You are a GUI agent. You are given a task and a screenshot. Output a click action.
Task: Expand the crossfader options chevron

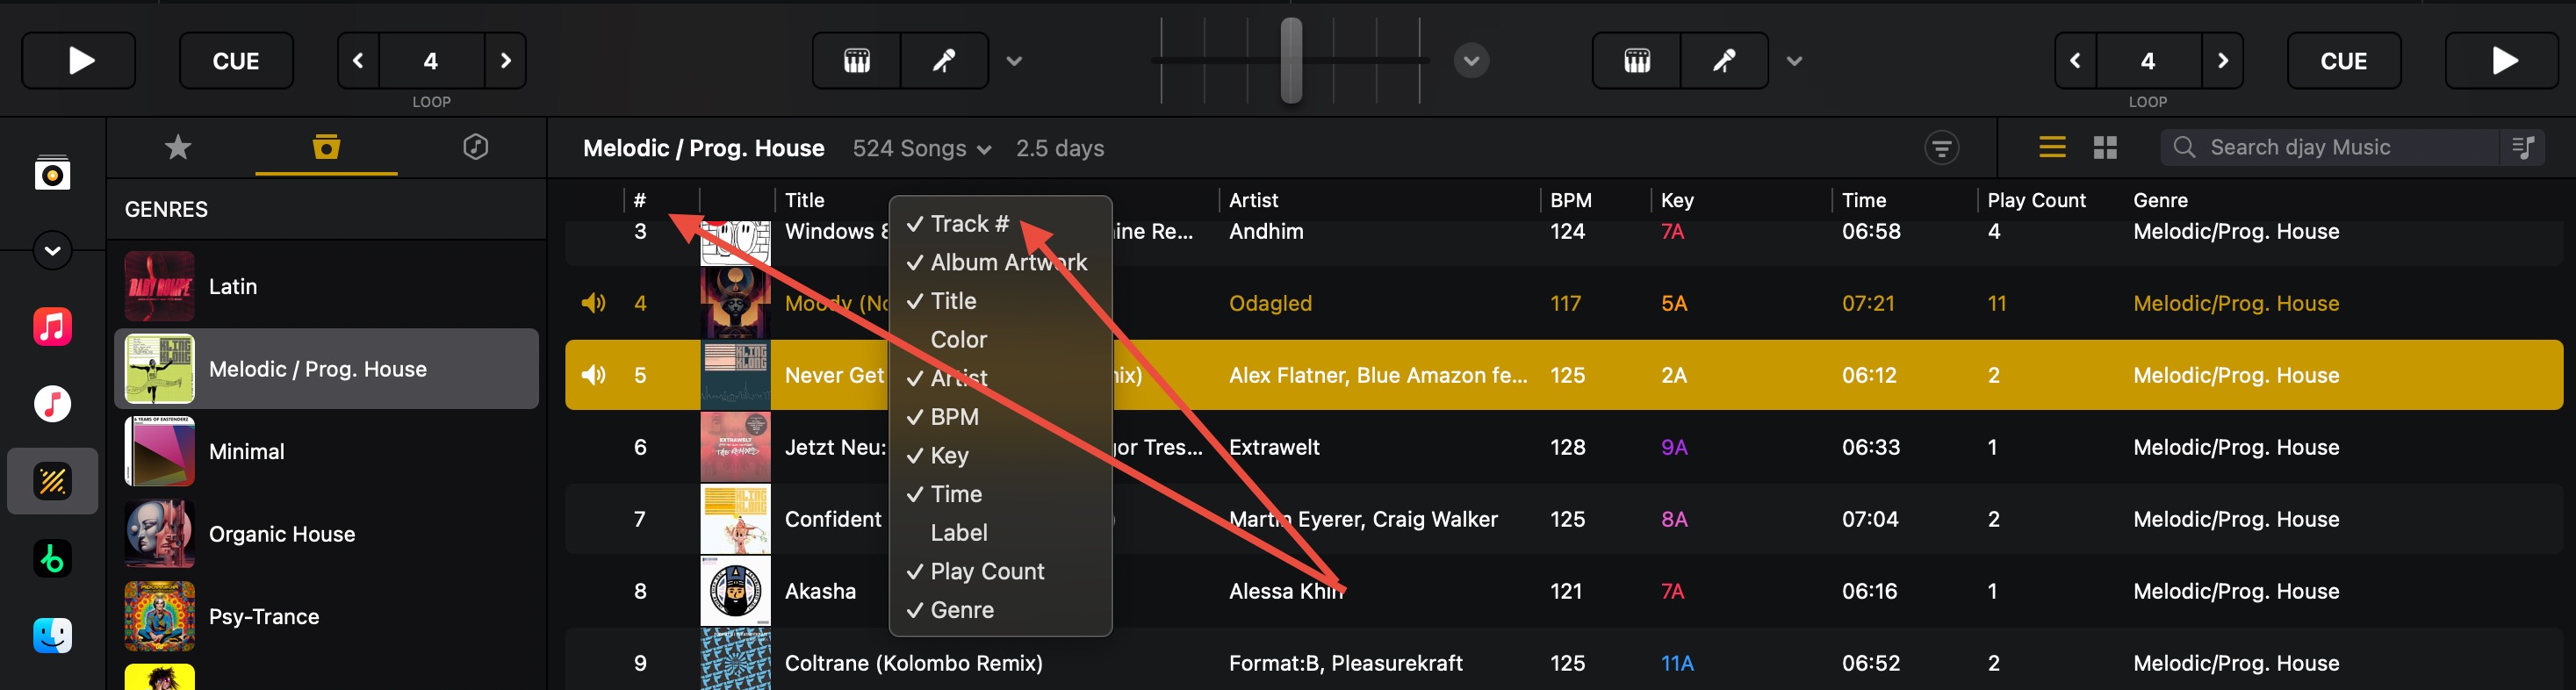pyautogui.click(x=1471, y=61)
